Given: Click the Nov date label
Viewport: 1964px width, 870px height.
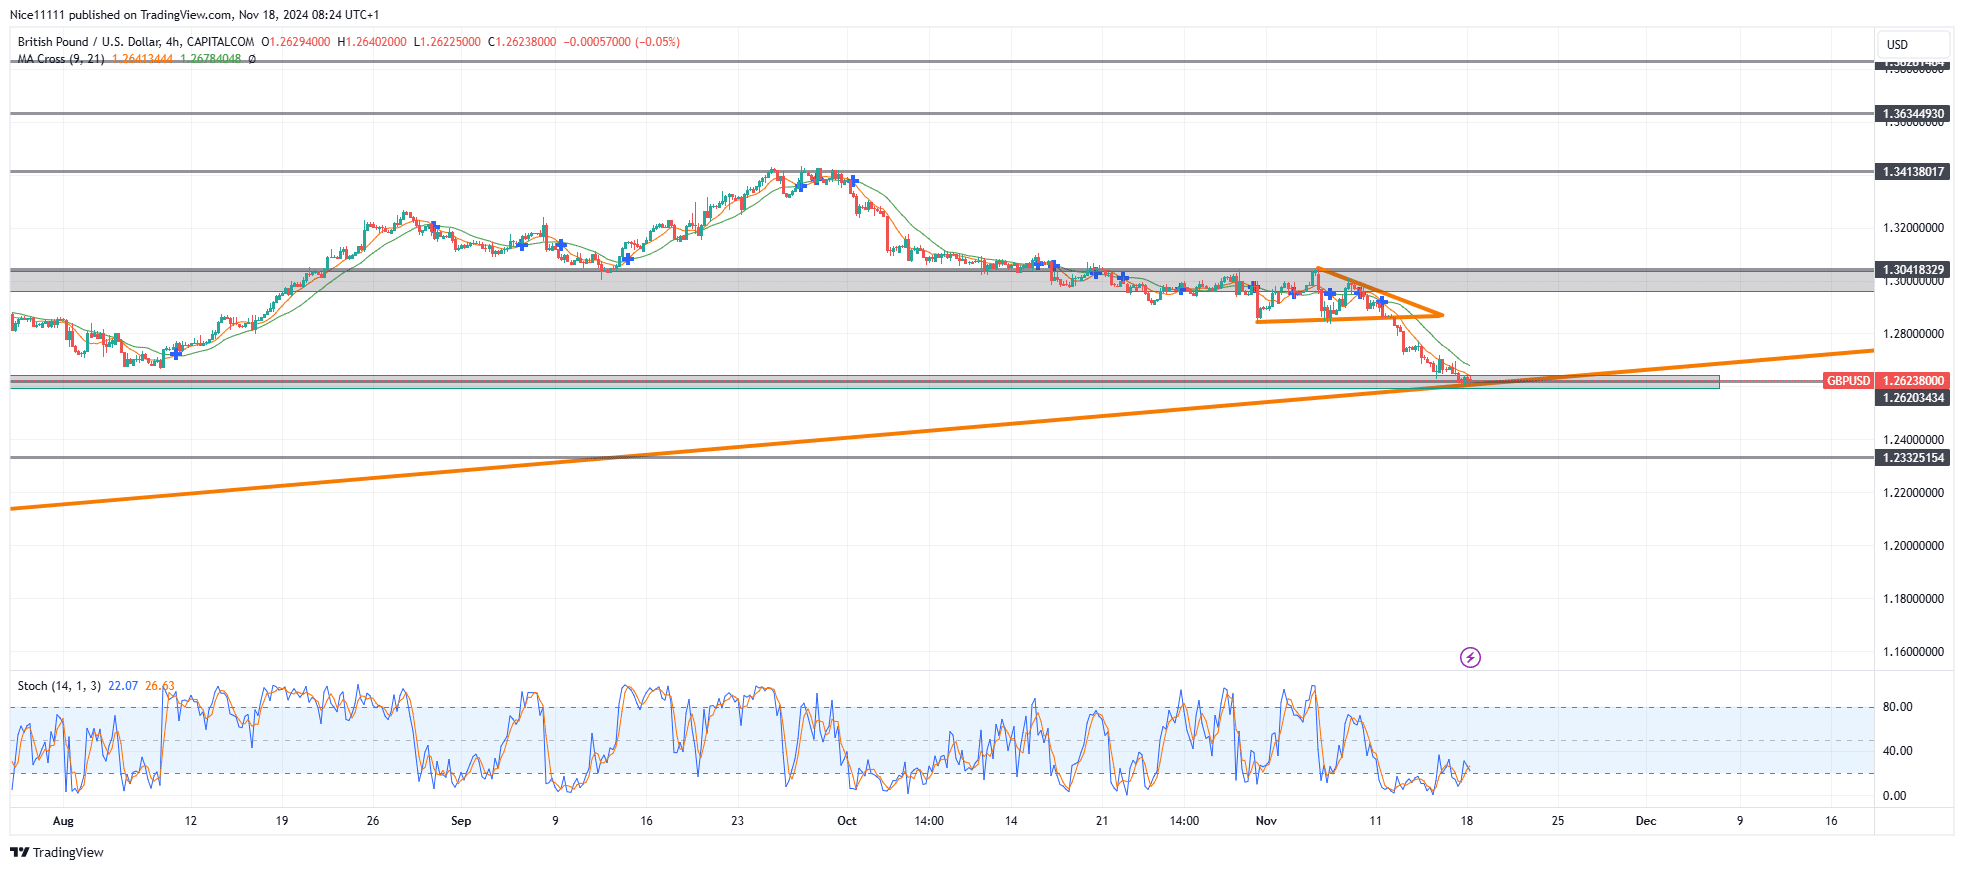Looking at the screenshot, I should click(1266, 821).
